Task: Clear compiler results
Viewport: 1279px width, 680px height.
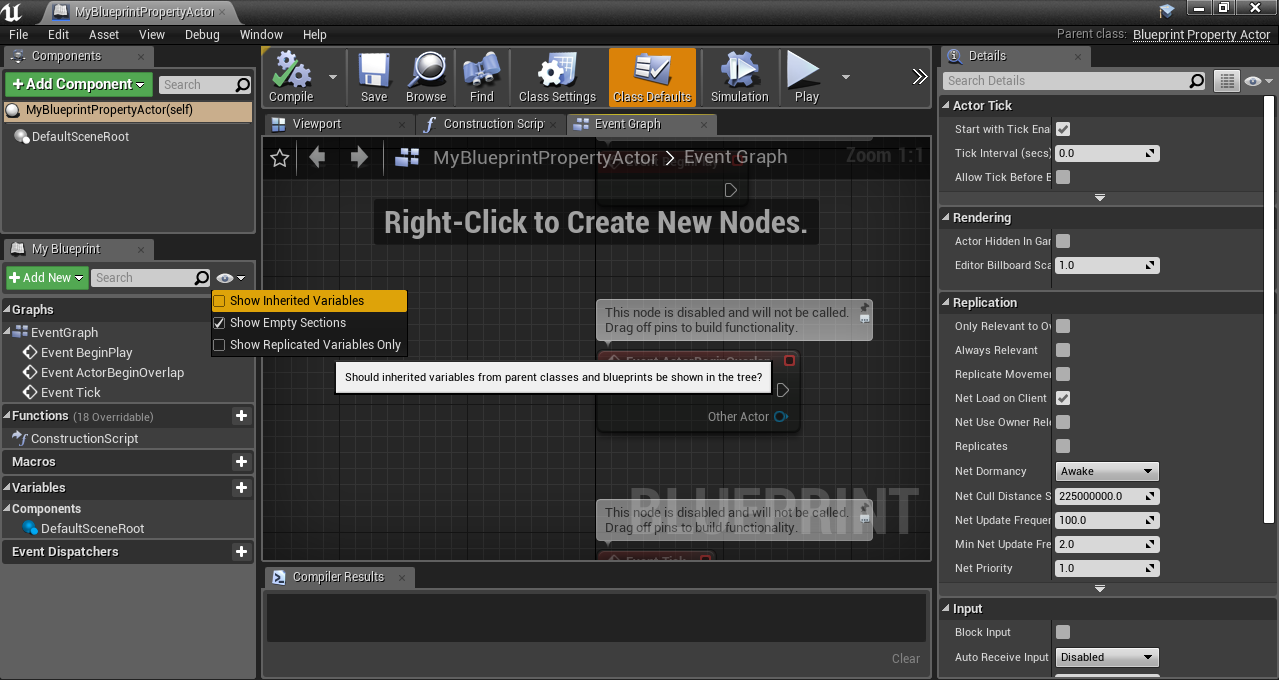Action: point(906,658)
